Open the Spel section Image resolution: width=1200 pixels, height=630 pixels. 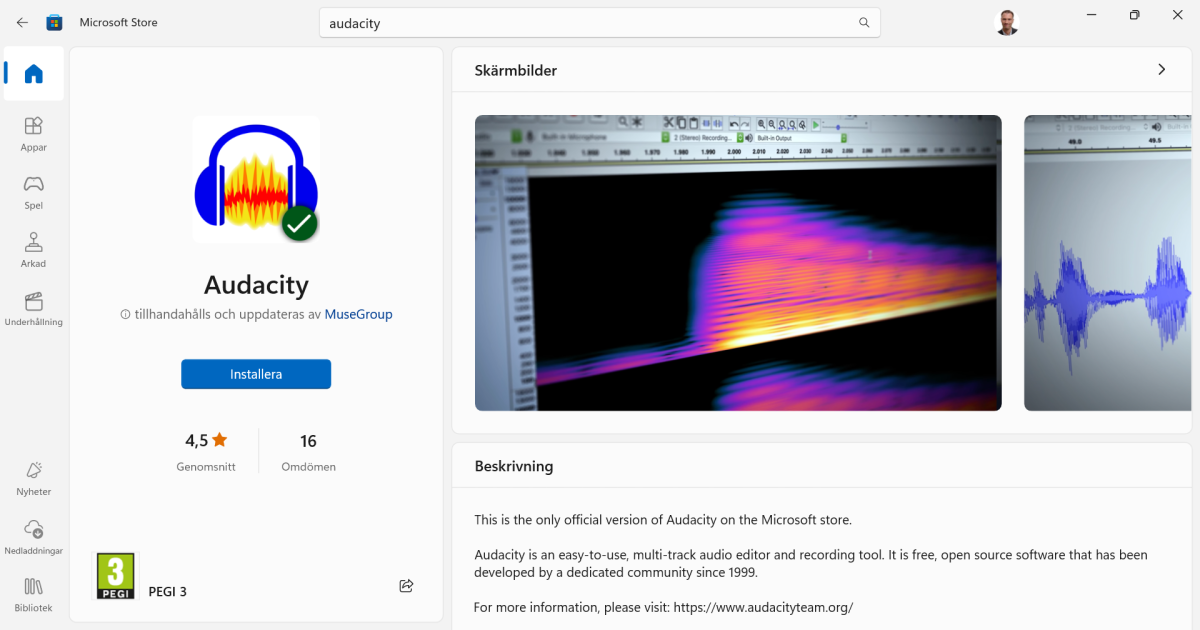34,192
